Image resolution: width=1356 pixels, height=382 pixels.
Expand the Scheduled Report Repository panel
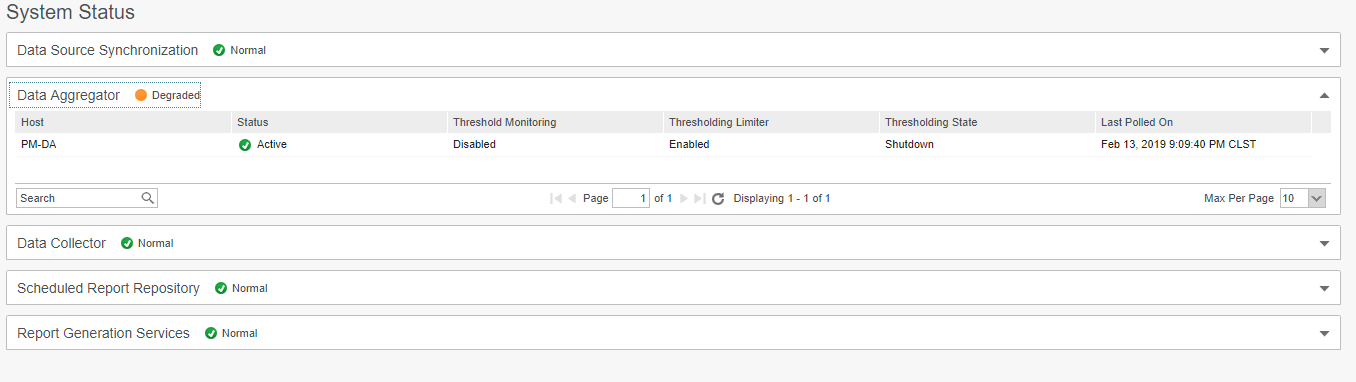point(1324,288)
